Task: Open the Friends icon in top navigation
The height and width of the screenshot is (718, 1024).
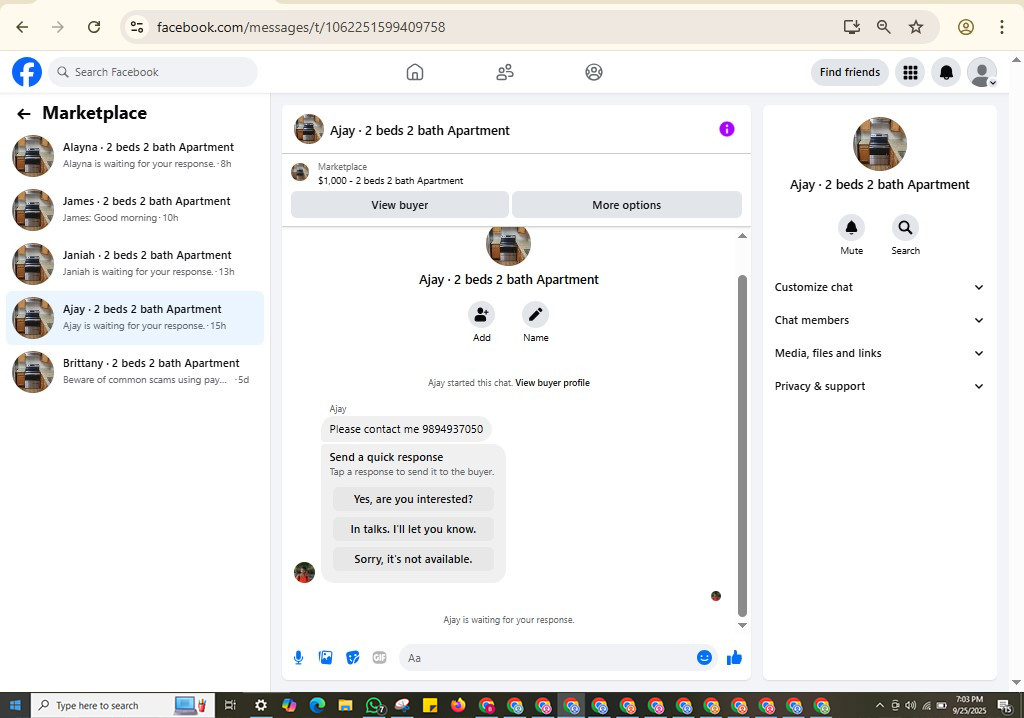Action: 505,72
